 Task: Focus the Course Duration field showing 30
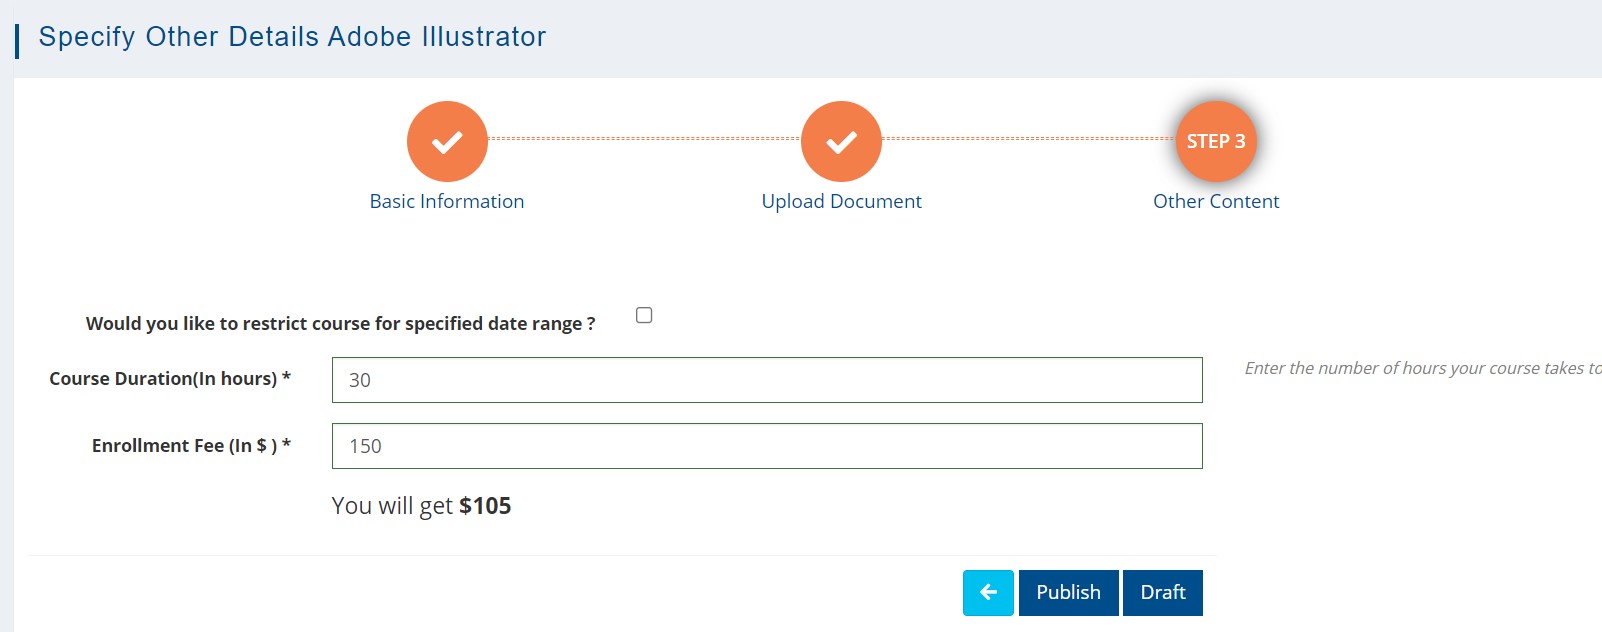coord(767,380)
